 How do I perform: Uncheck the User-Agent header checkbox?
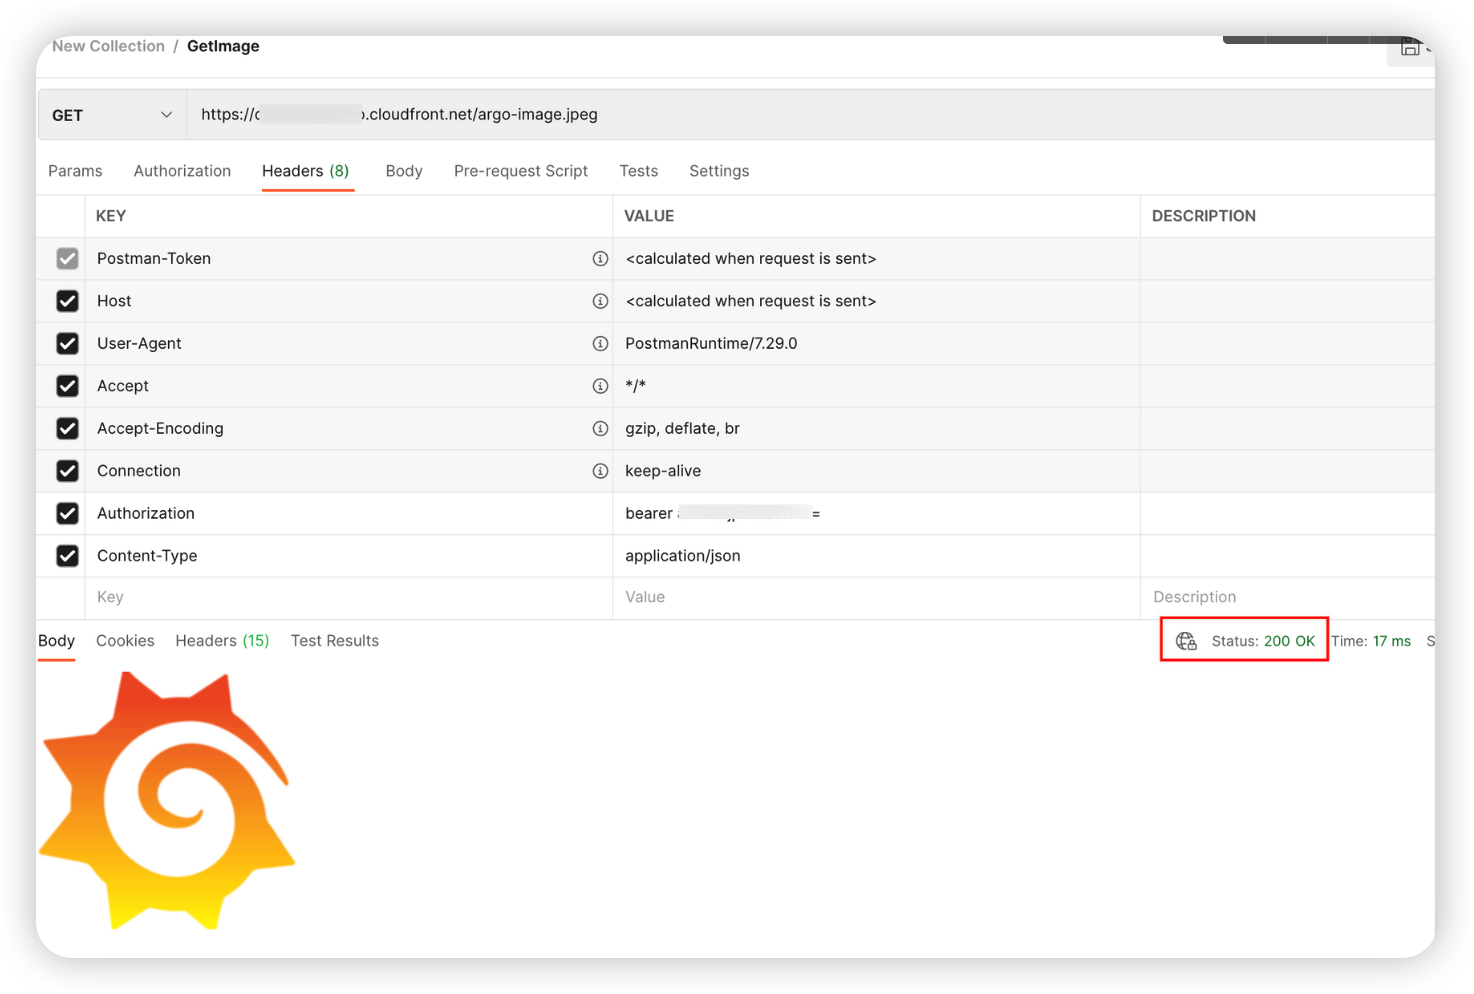67,344
